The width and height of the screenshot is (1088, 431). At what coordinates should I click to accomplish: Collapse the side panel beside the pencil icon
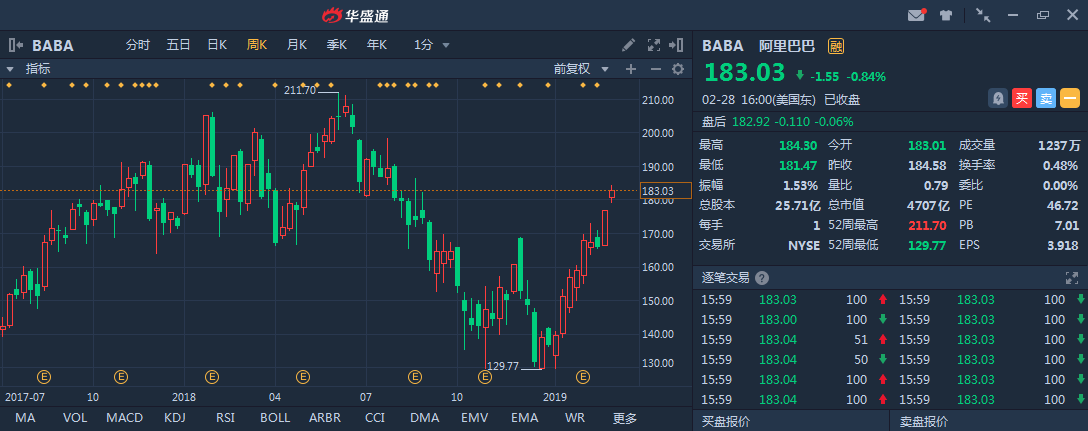coord(679,45)
